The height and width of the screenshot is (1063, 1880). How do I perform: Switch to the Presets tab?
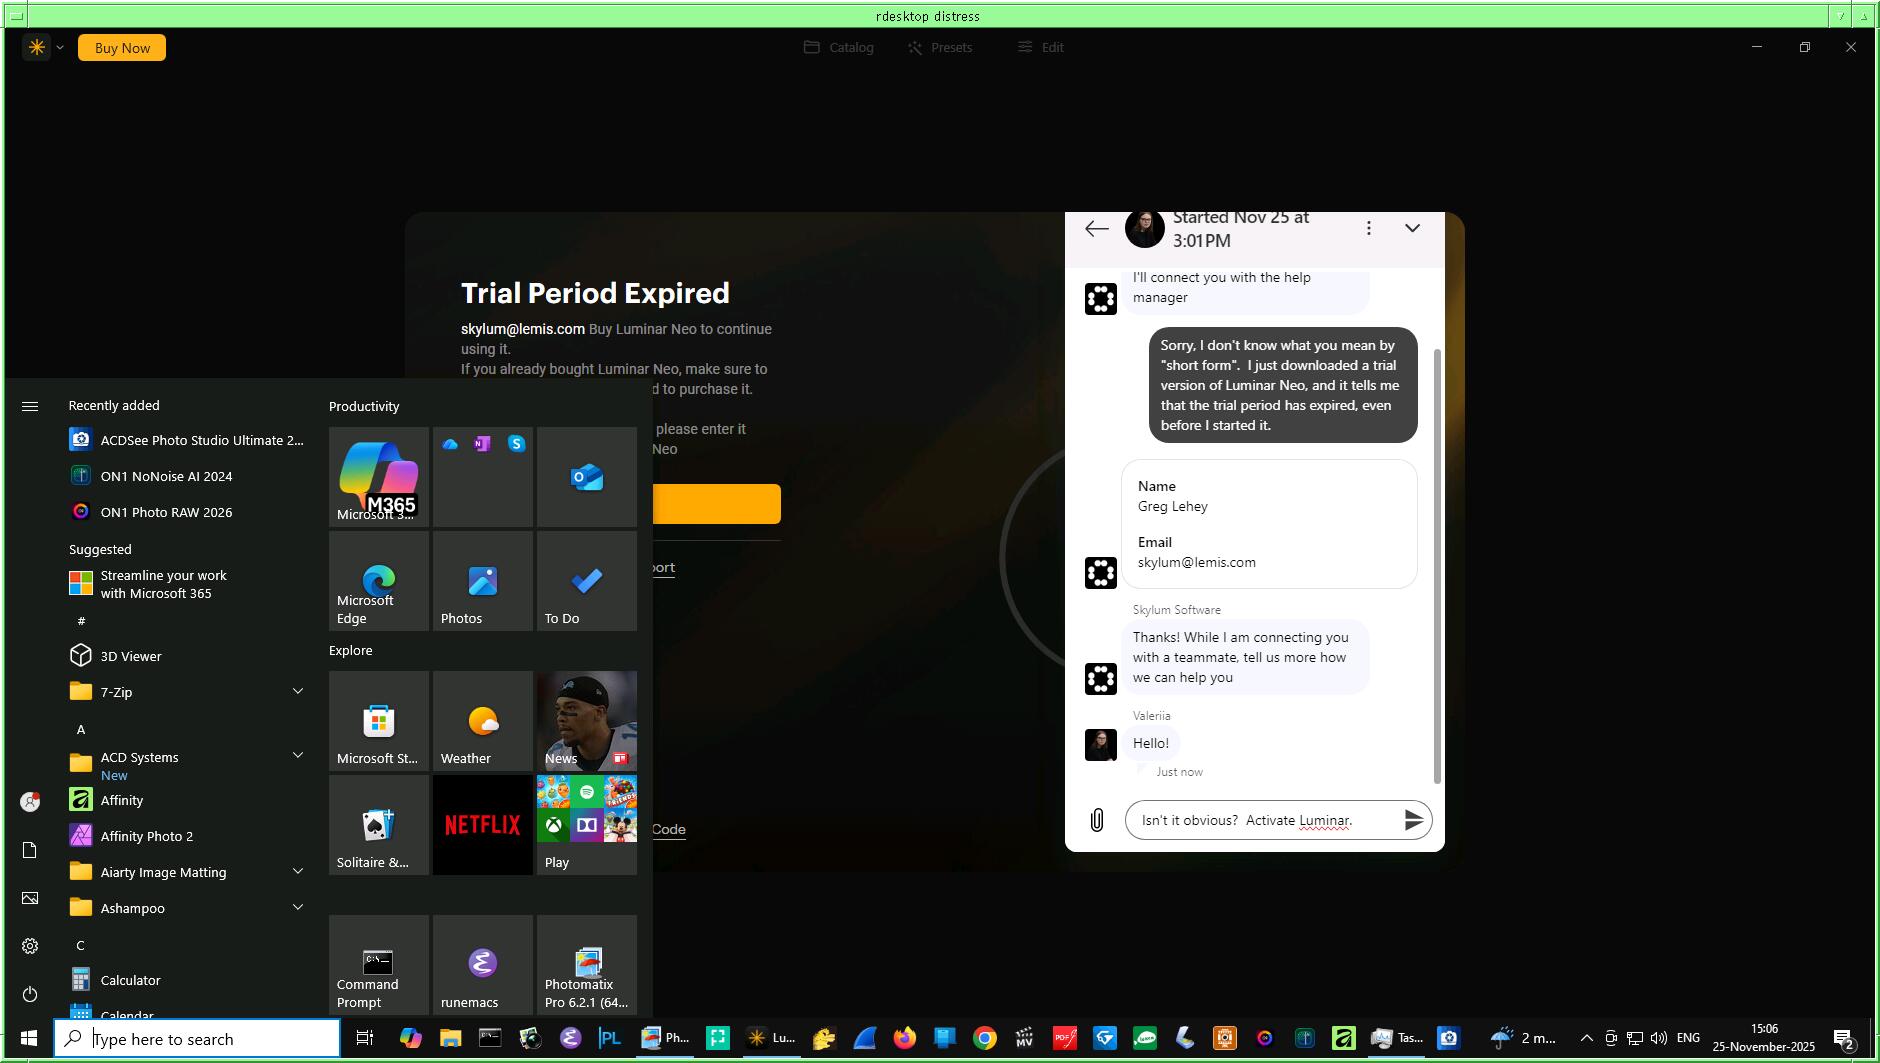939,47
